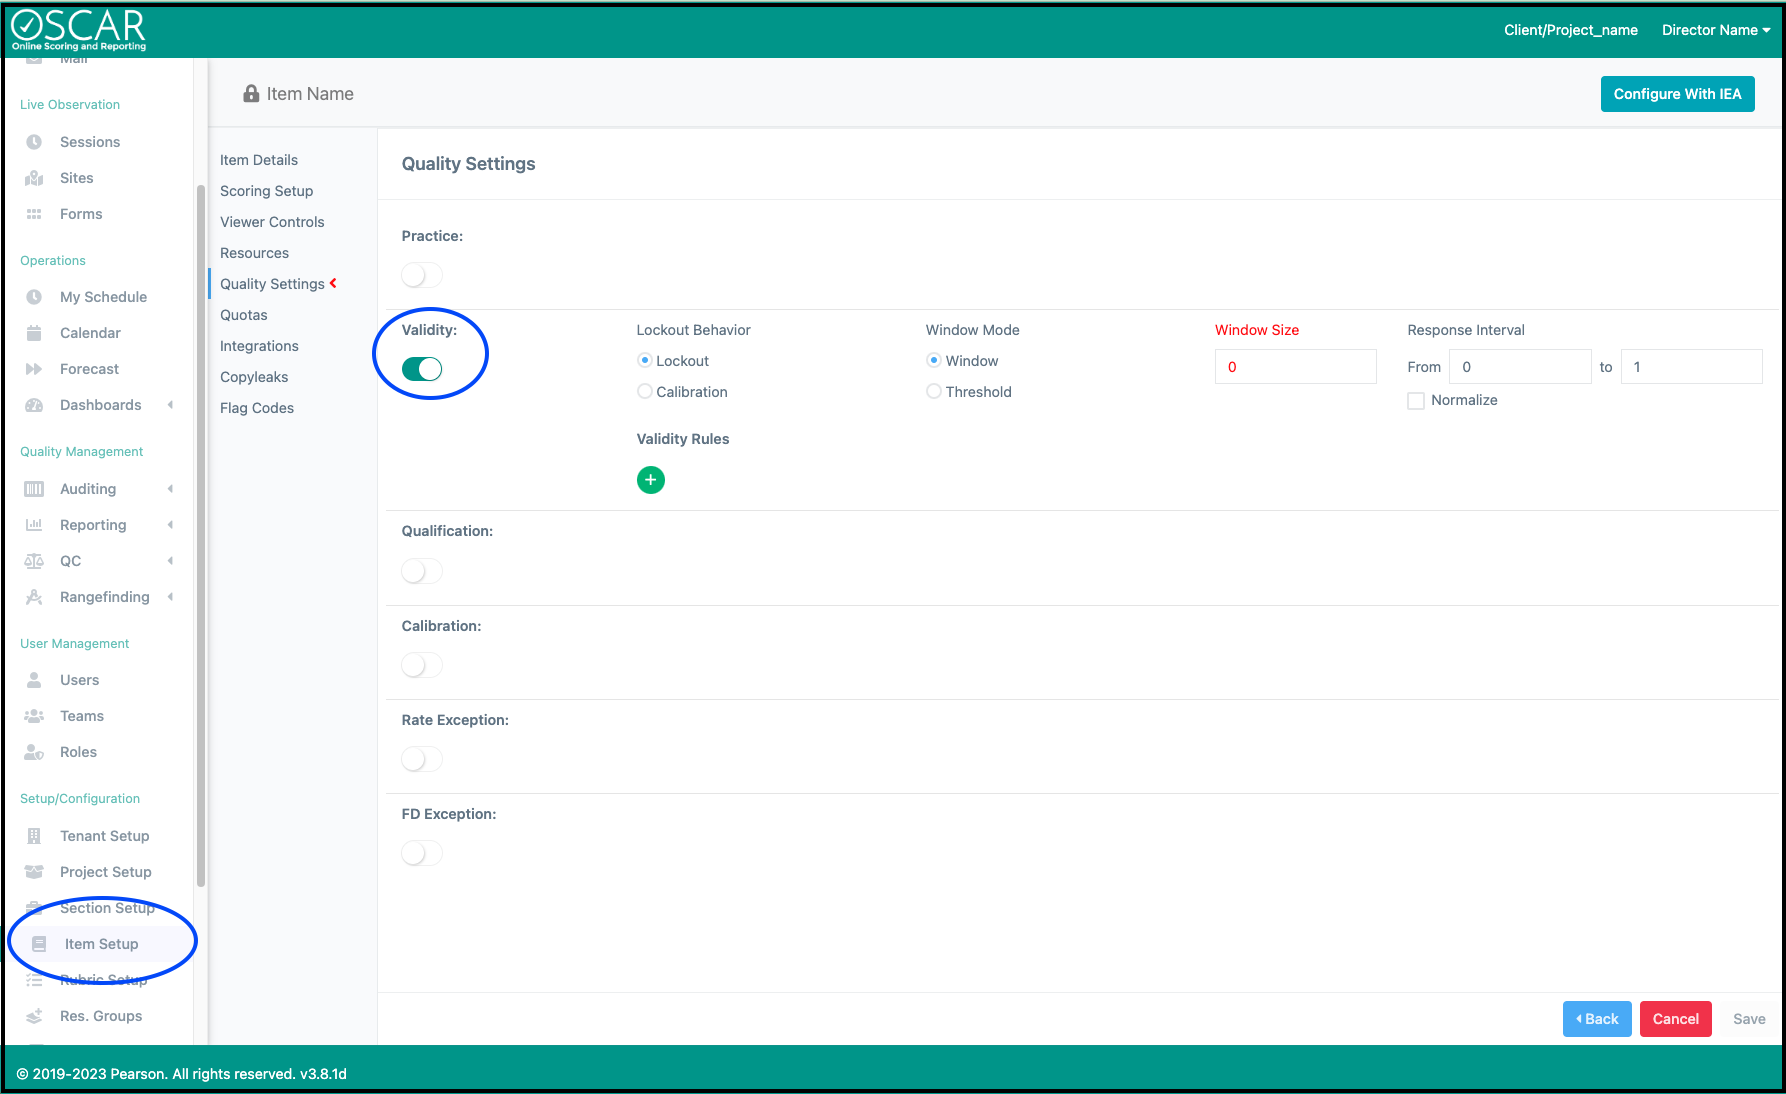Click the QC balance scale icon
The width and height of the screenshot is (1786, 1094).
tap(34, 561)
